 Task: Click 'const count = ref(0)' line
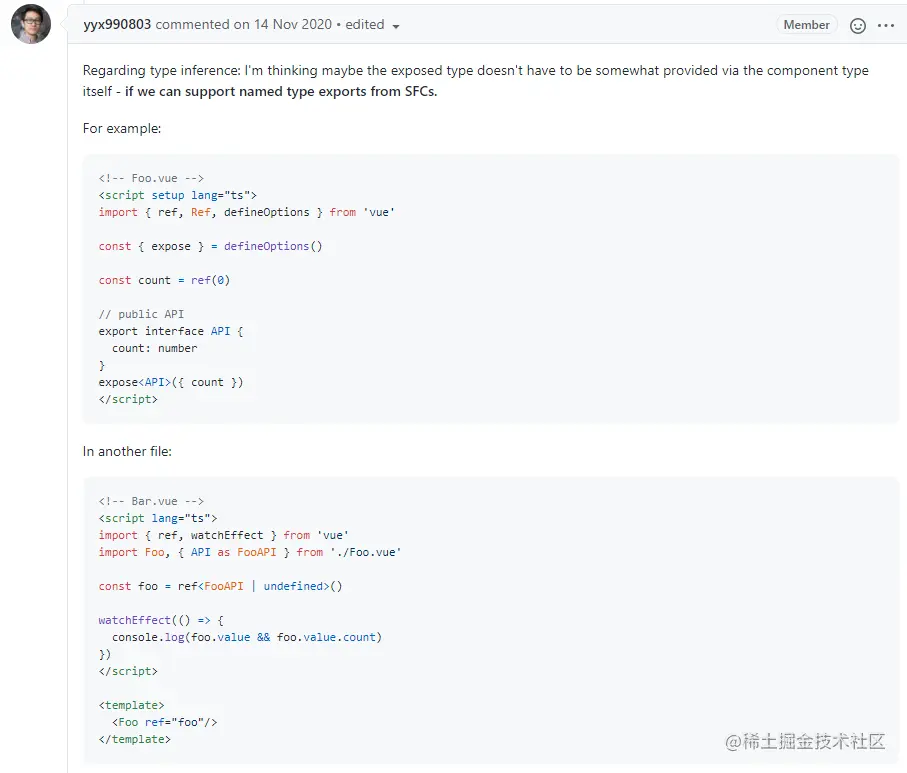(x=164, y=280)
